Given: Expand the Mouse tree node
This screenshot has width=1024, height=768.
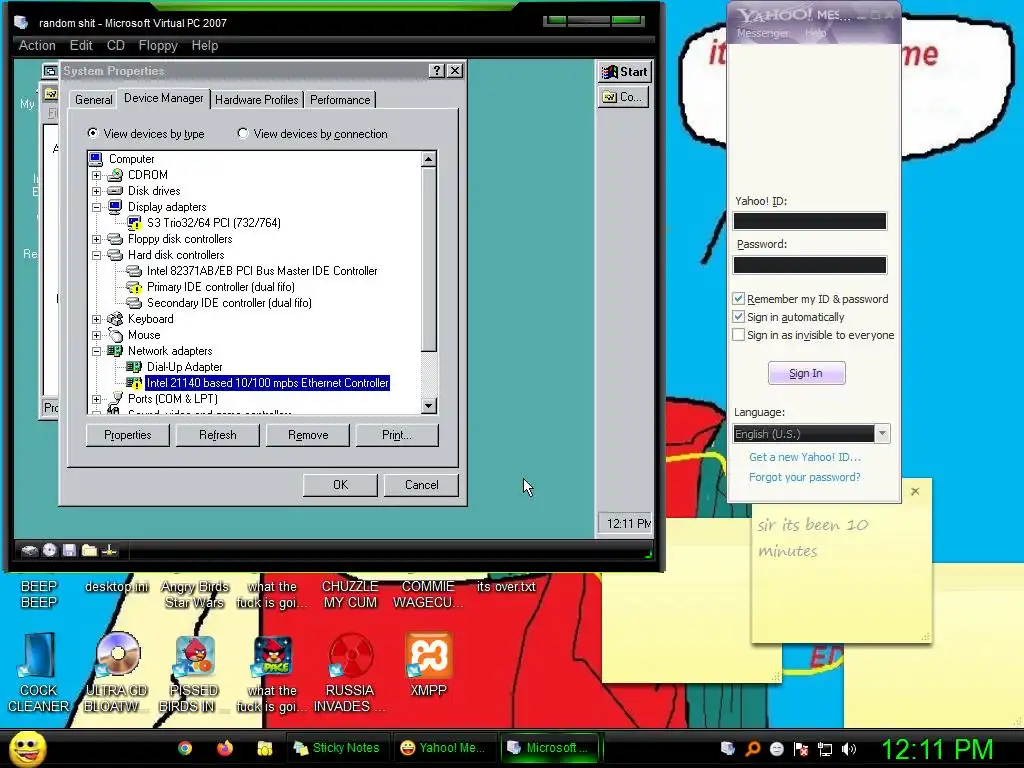Looking at the screenshot, I should click(97, 335).
